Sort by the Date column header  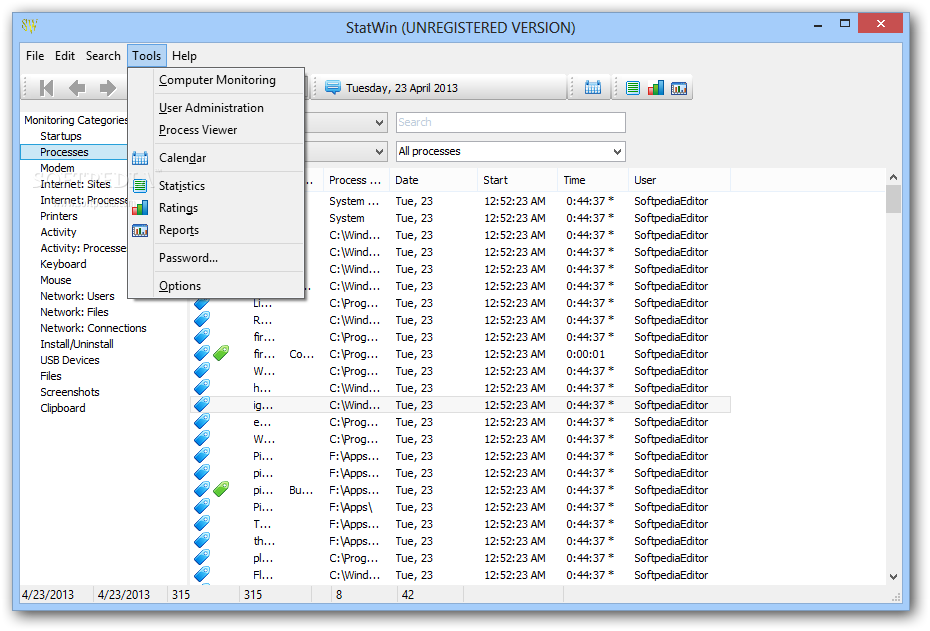(434, 180)
